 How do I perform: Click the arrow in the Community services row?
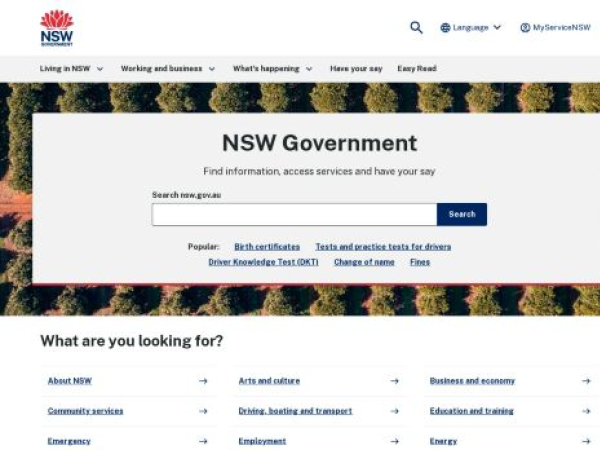203,411
